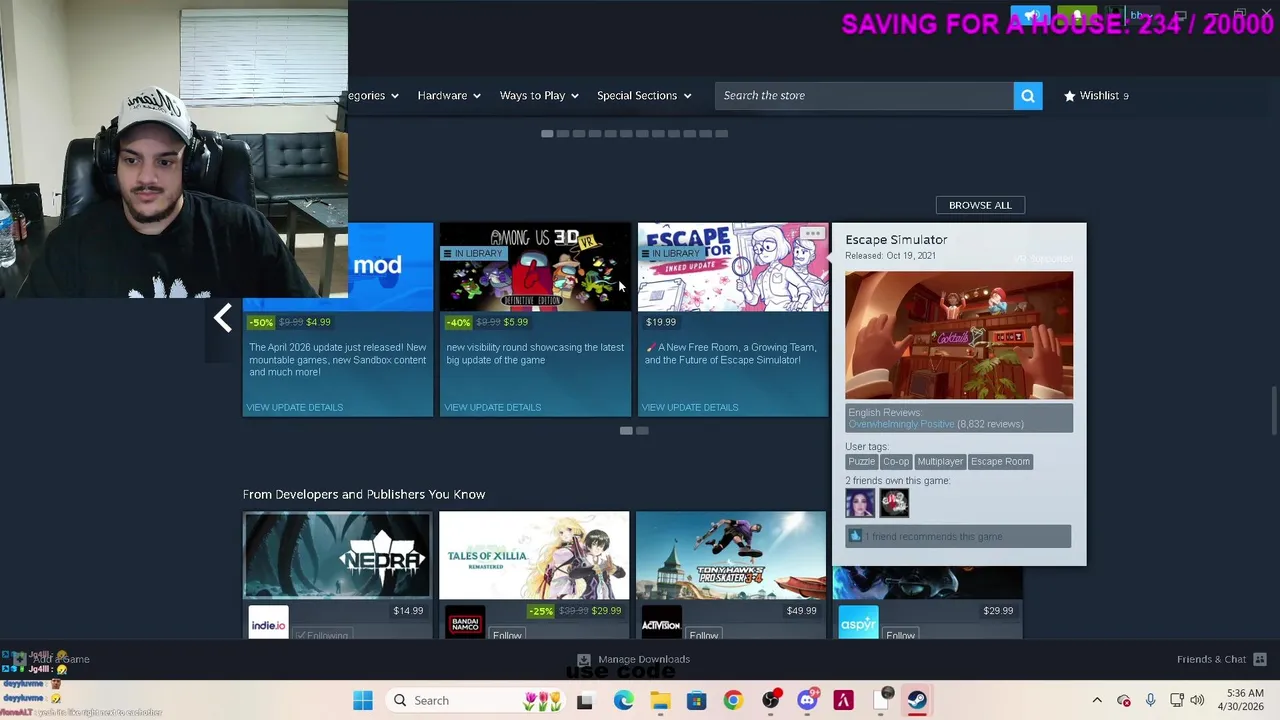
Task: View update details for Among Us 3D
Action: [x=492, y=407]
